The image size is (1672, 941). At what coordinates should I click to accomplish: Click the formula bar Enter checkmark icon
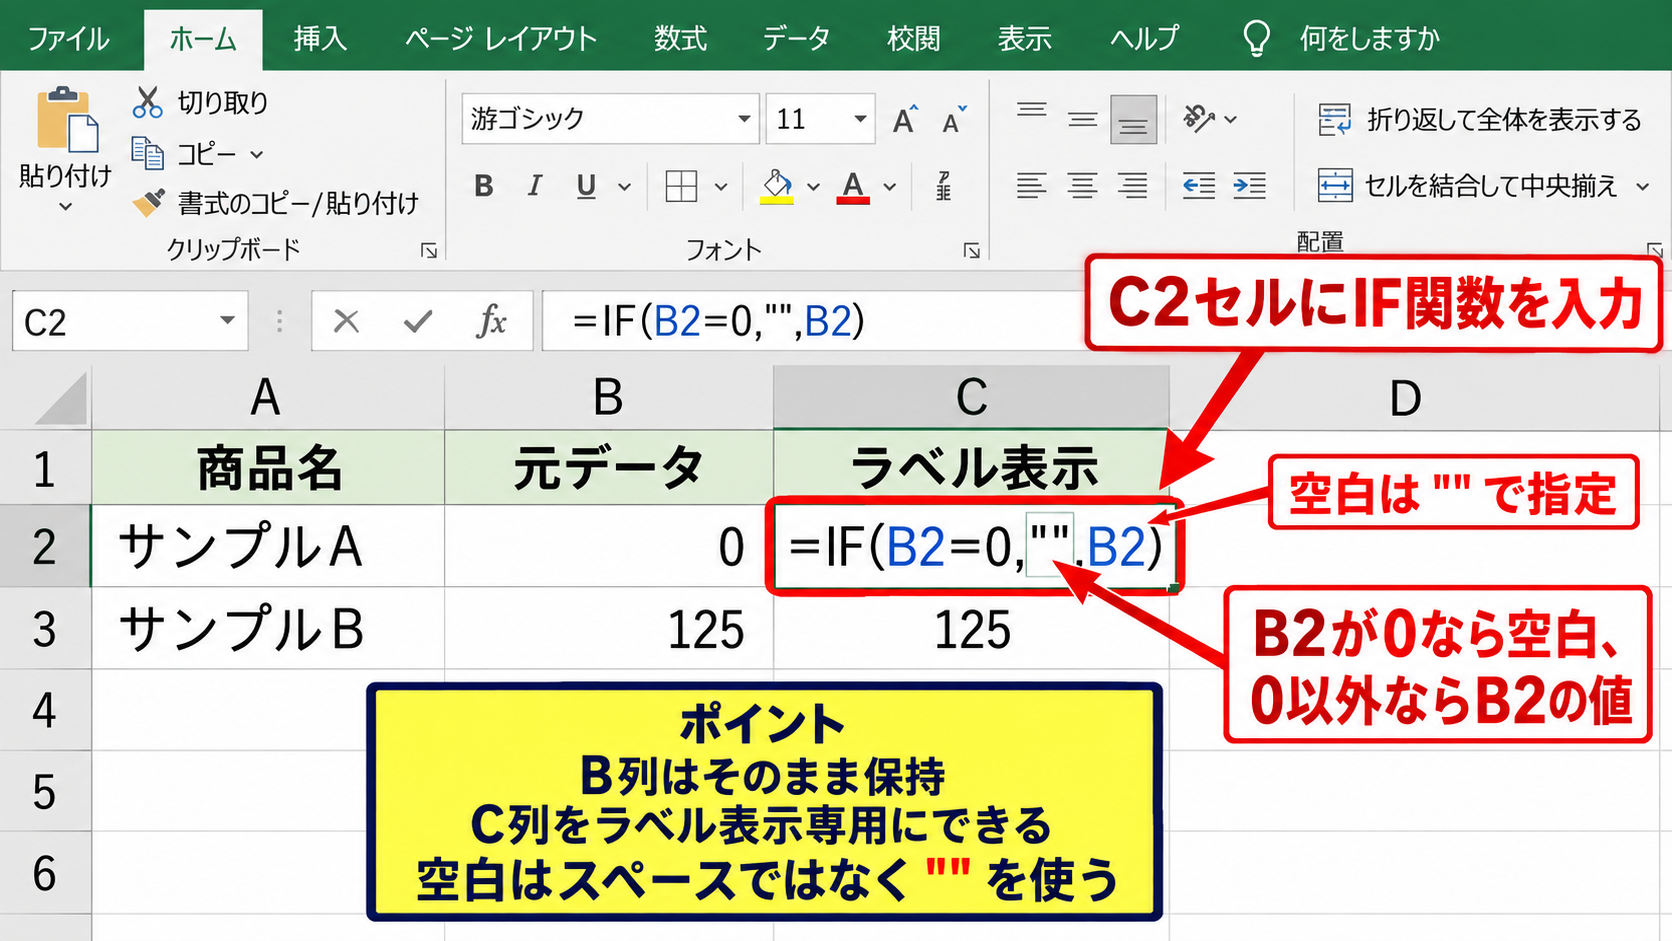coord(418,321)
